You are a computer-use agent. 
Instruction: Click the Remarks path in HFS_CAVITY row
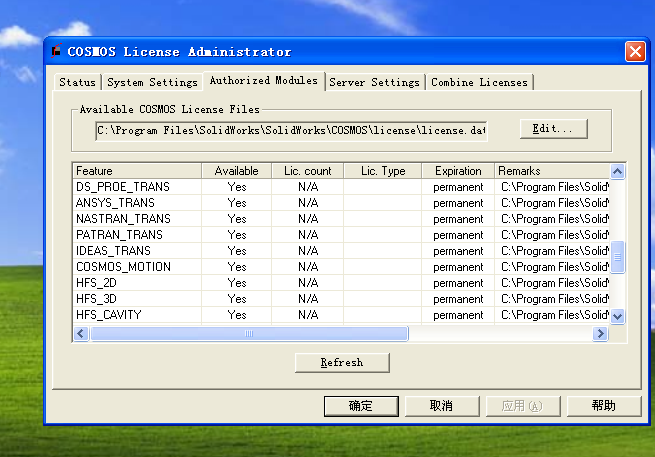tap(555, 315)
